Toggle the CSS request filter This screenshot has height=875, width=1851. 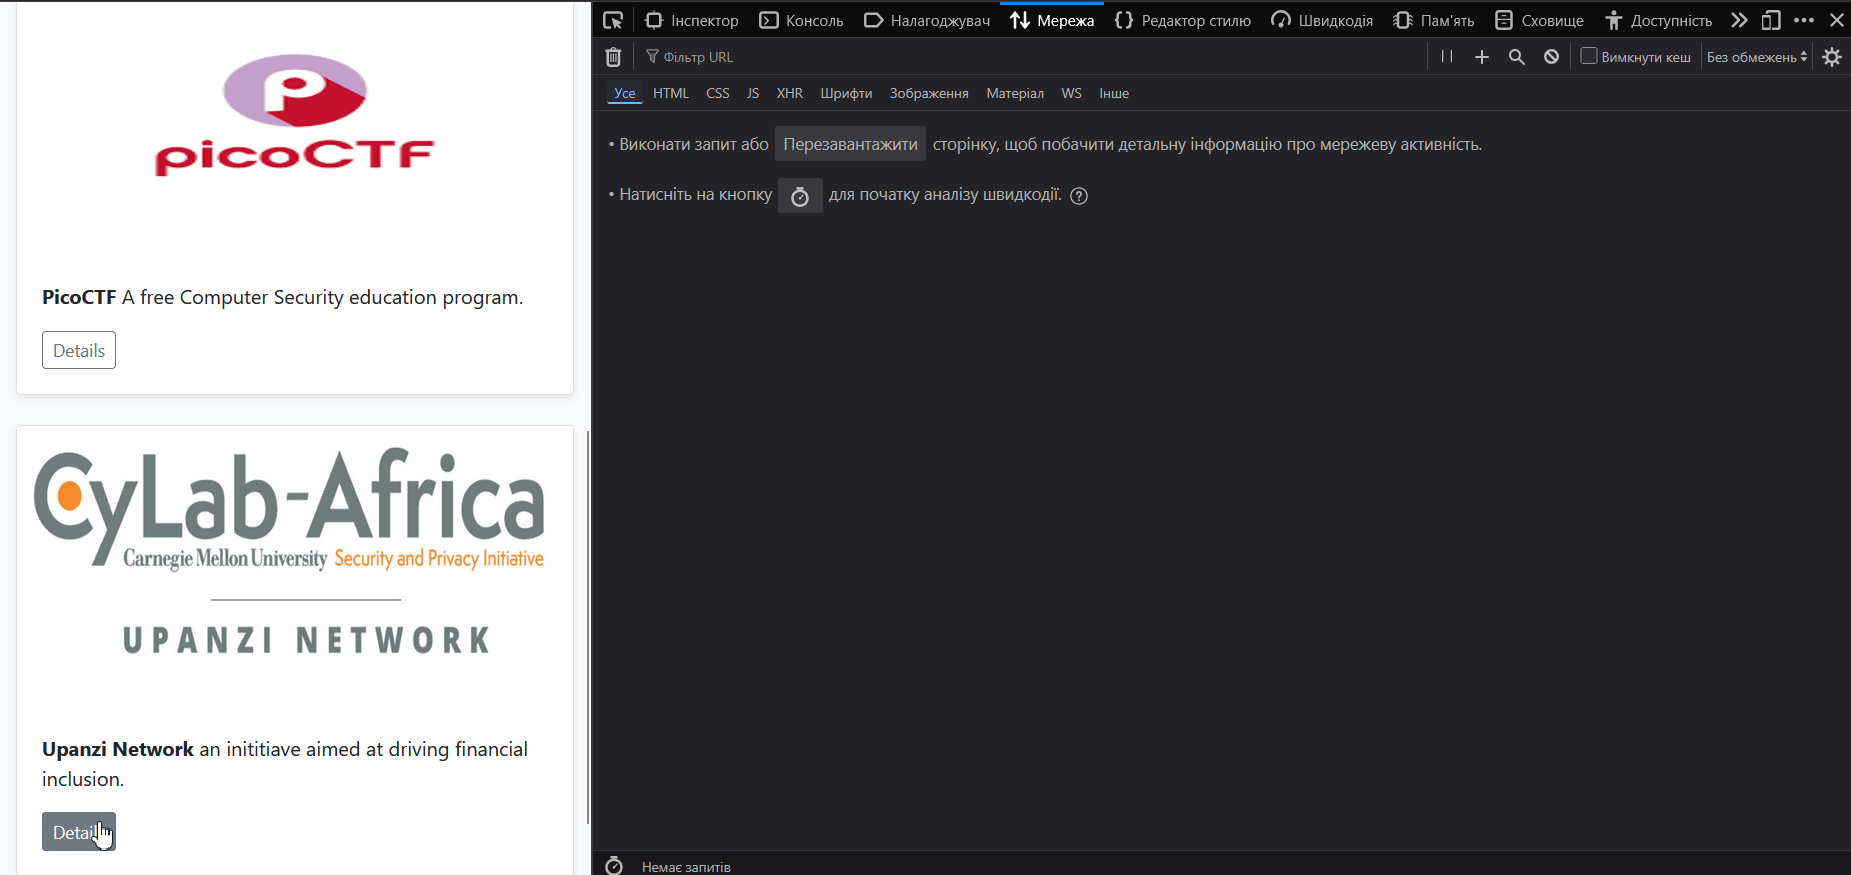717,93
